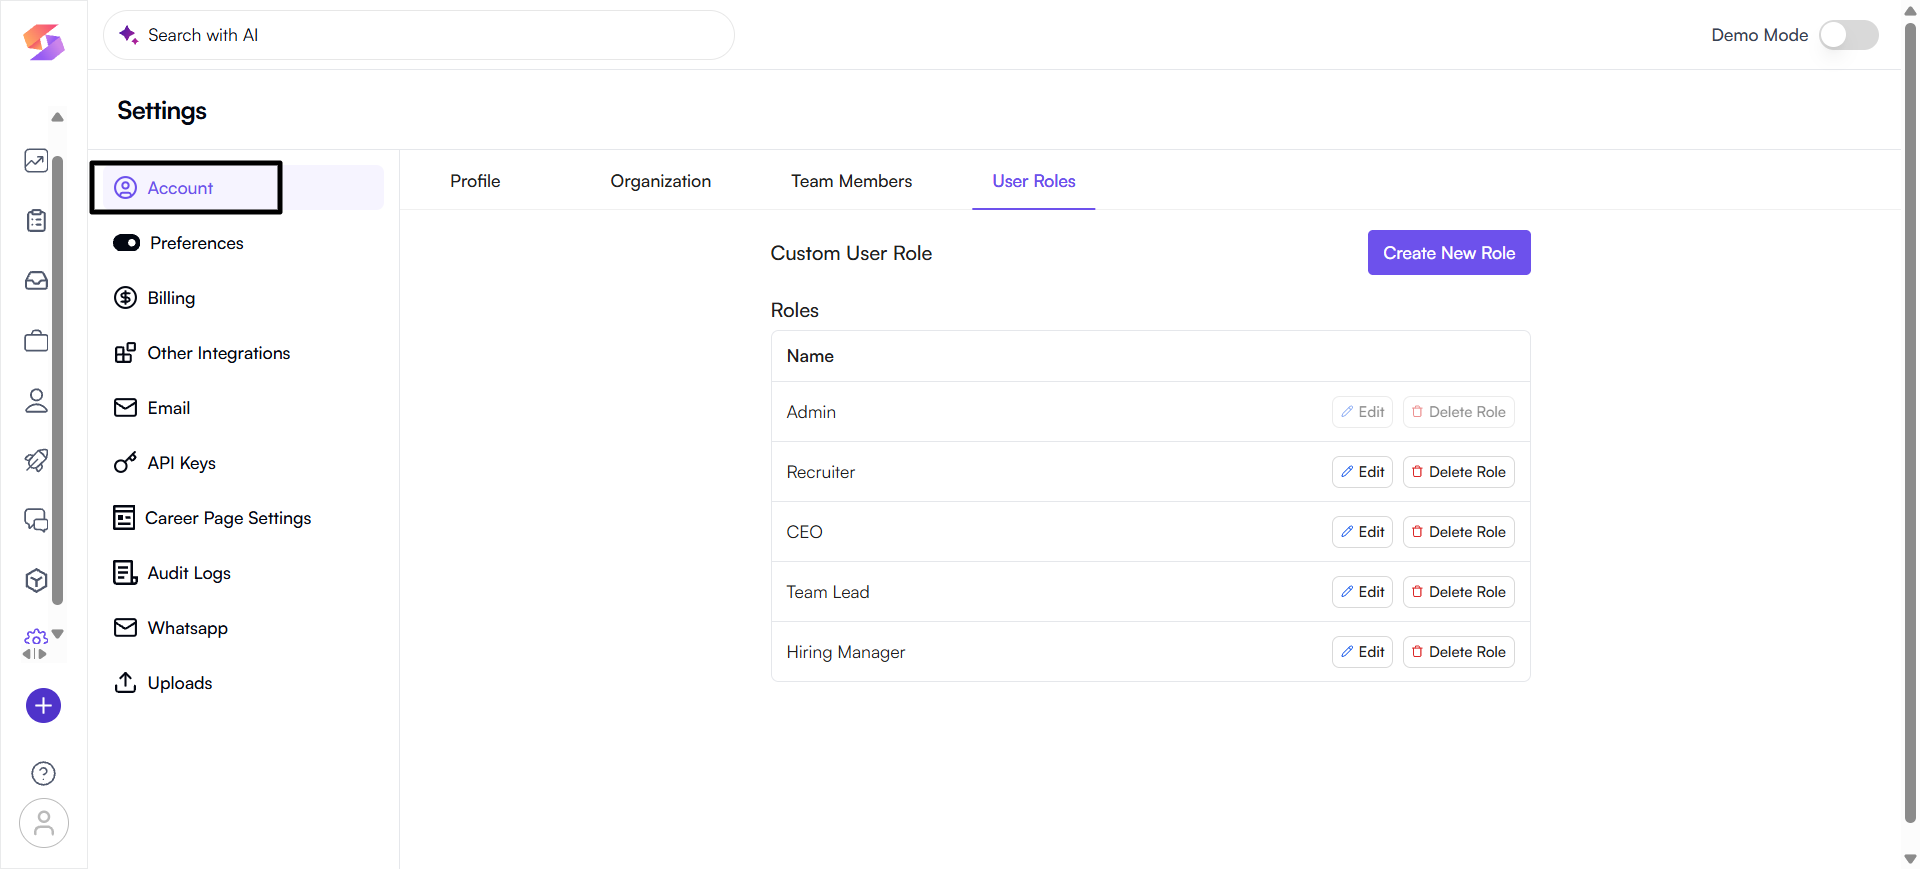This screenshot has width=1920, height=869.
Task: Click the purple plus add button
Action: [x=43, y=706]
